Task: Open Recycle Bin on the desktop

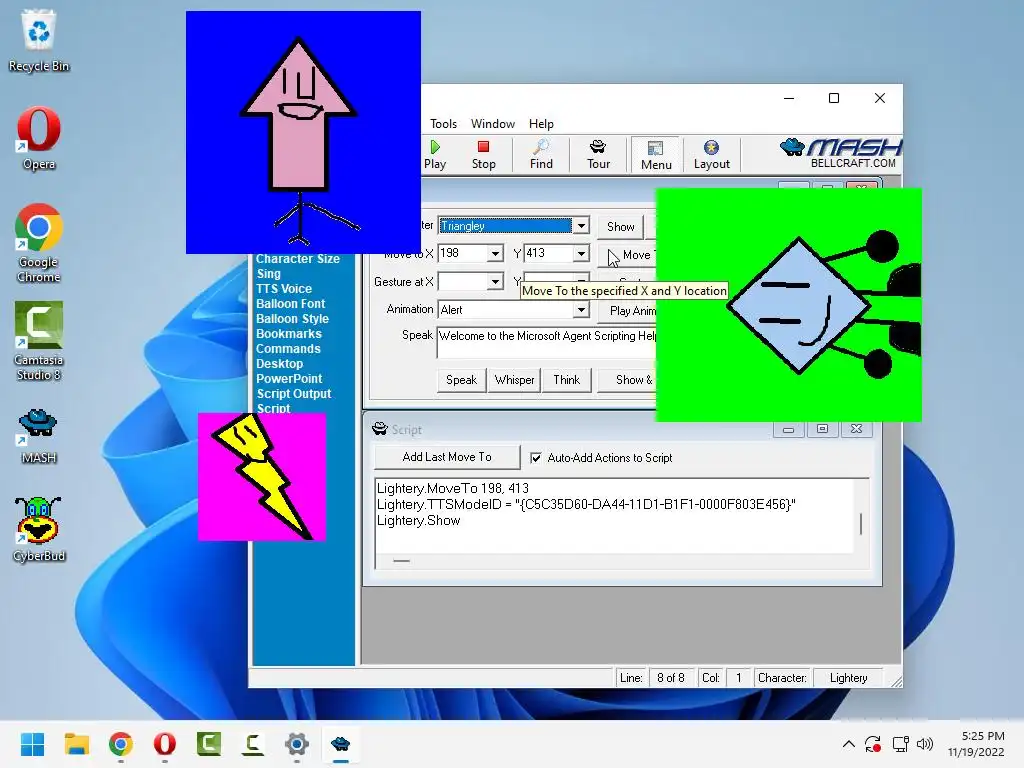Action: pyautogui.click(x=39, y=40)
